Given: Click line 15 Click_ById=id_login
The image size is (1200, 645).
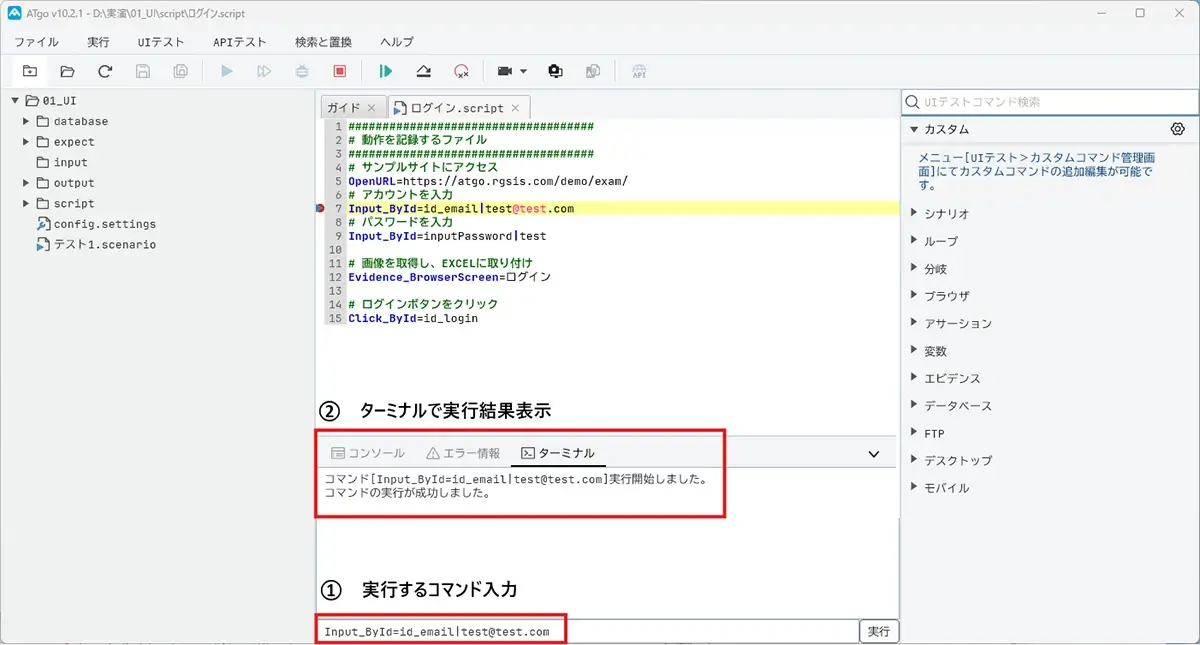Looking at the screenshot, I should [413, 318].
